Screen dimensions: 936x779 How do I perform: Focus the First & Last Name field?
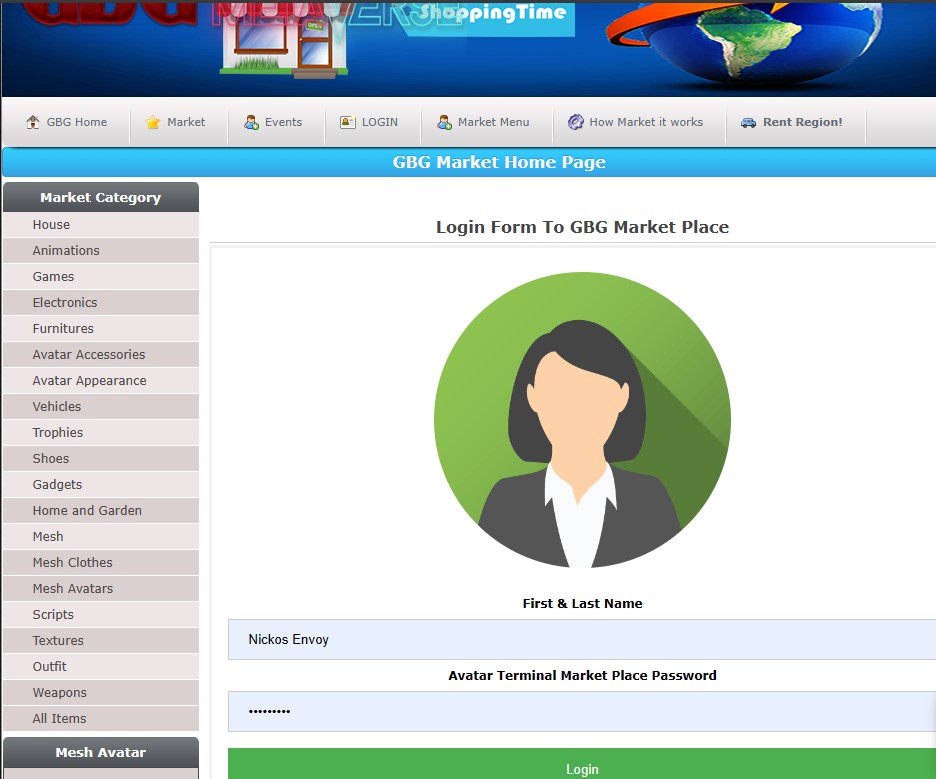click(x=582, y=639)
